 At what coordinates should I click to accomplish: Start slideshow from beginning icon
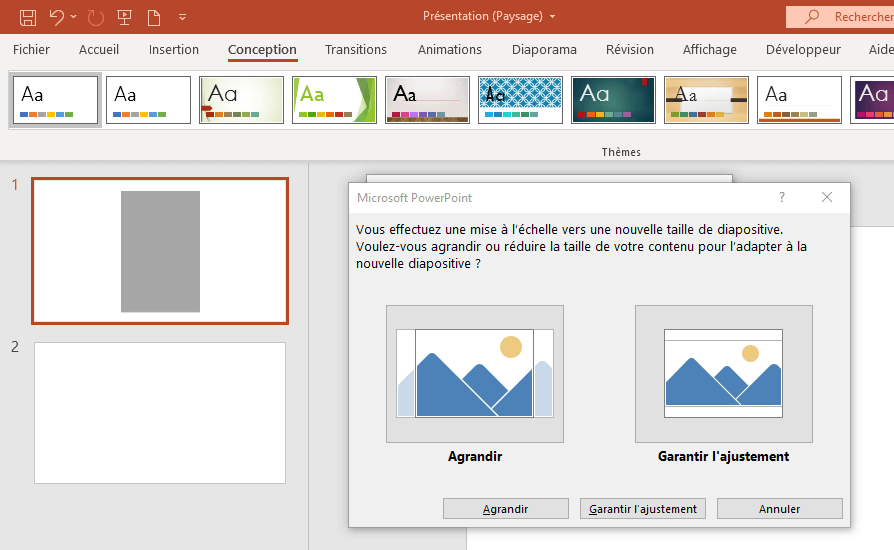[x=124, y=17]
